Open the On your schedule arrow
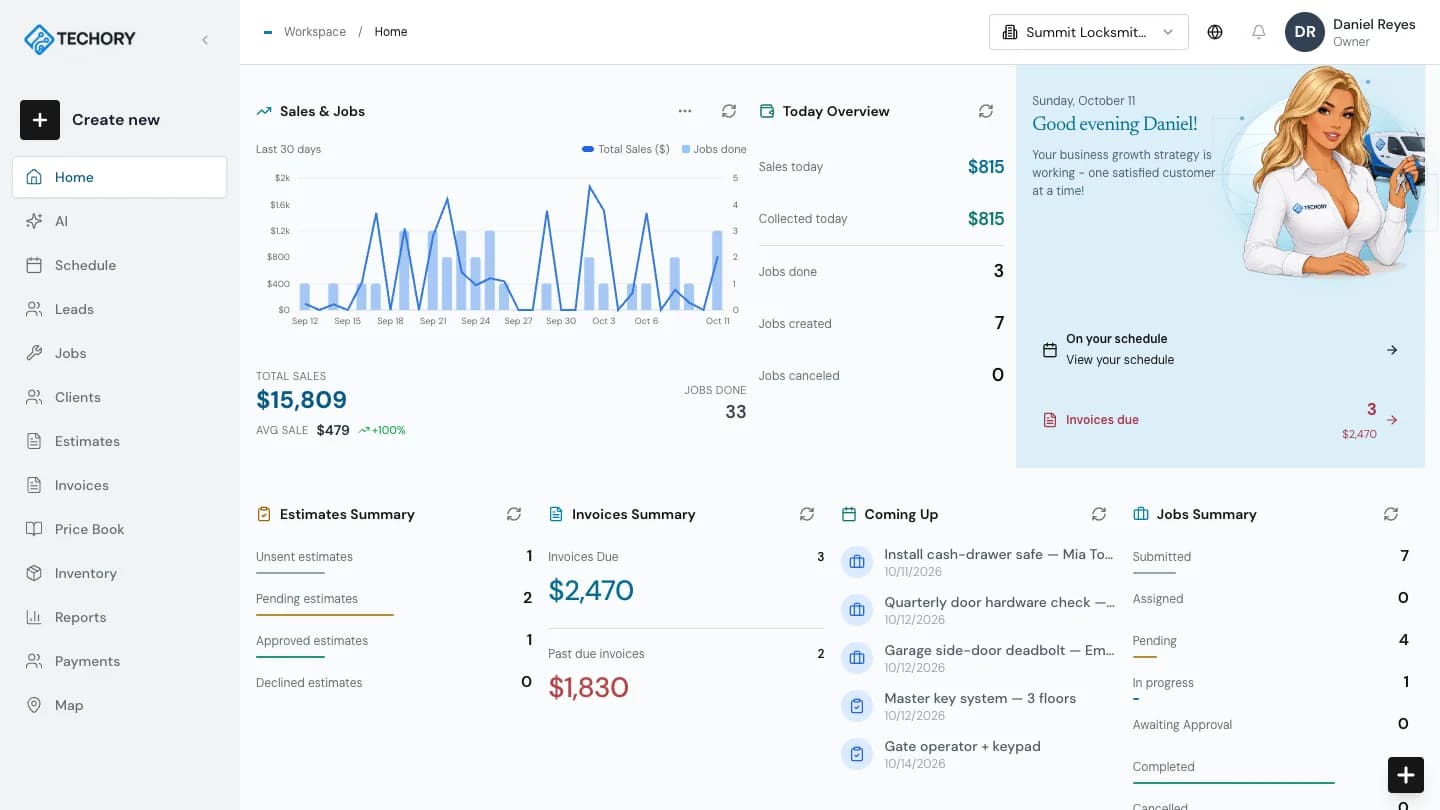1440x810 pixels. (x=1392, y=350)
